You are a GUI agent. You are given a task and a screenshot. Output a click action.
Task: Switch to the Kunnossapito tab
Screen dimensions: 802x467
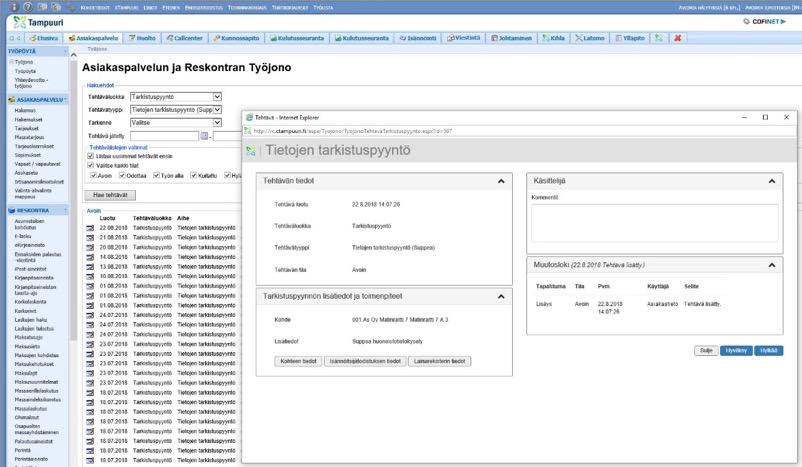236,38
